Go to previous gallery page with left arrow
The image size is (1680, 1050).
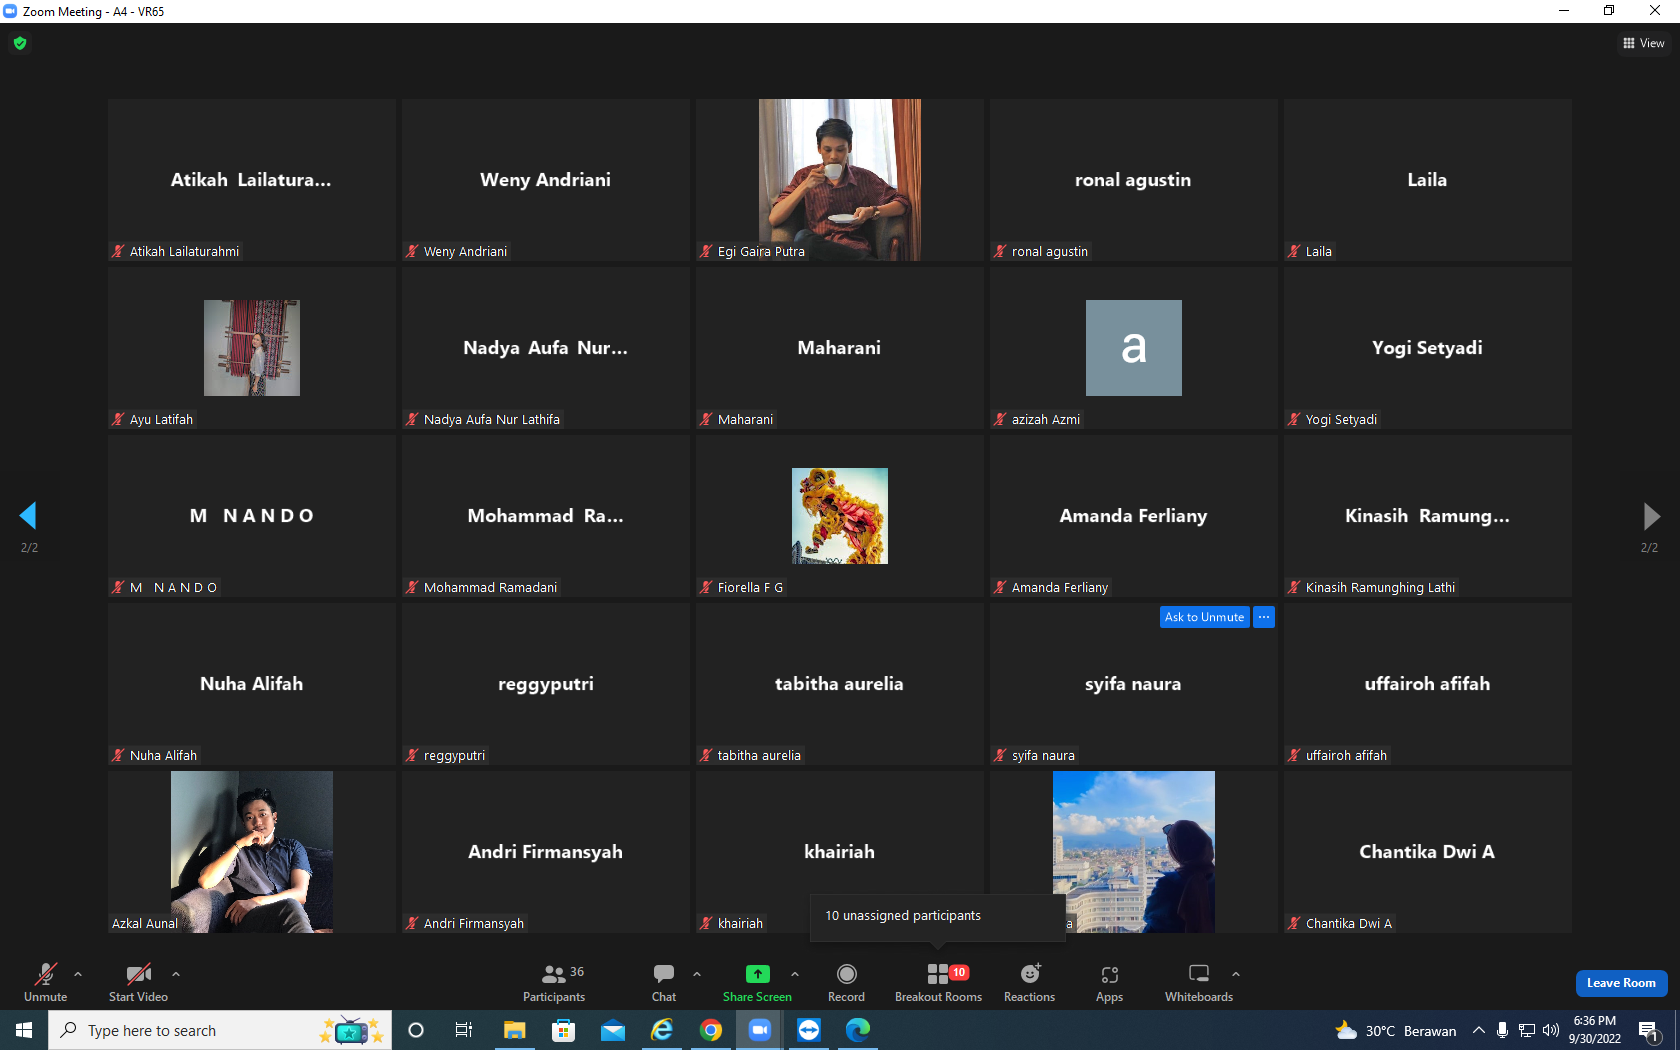28,516
